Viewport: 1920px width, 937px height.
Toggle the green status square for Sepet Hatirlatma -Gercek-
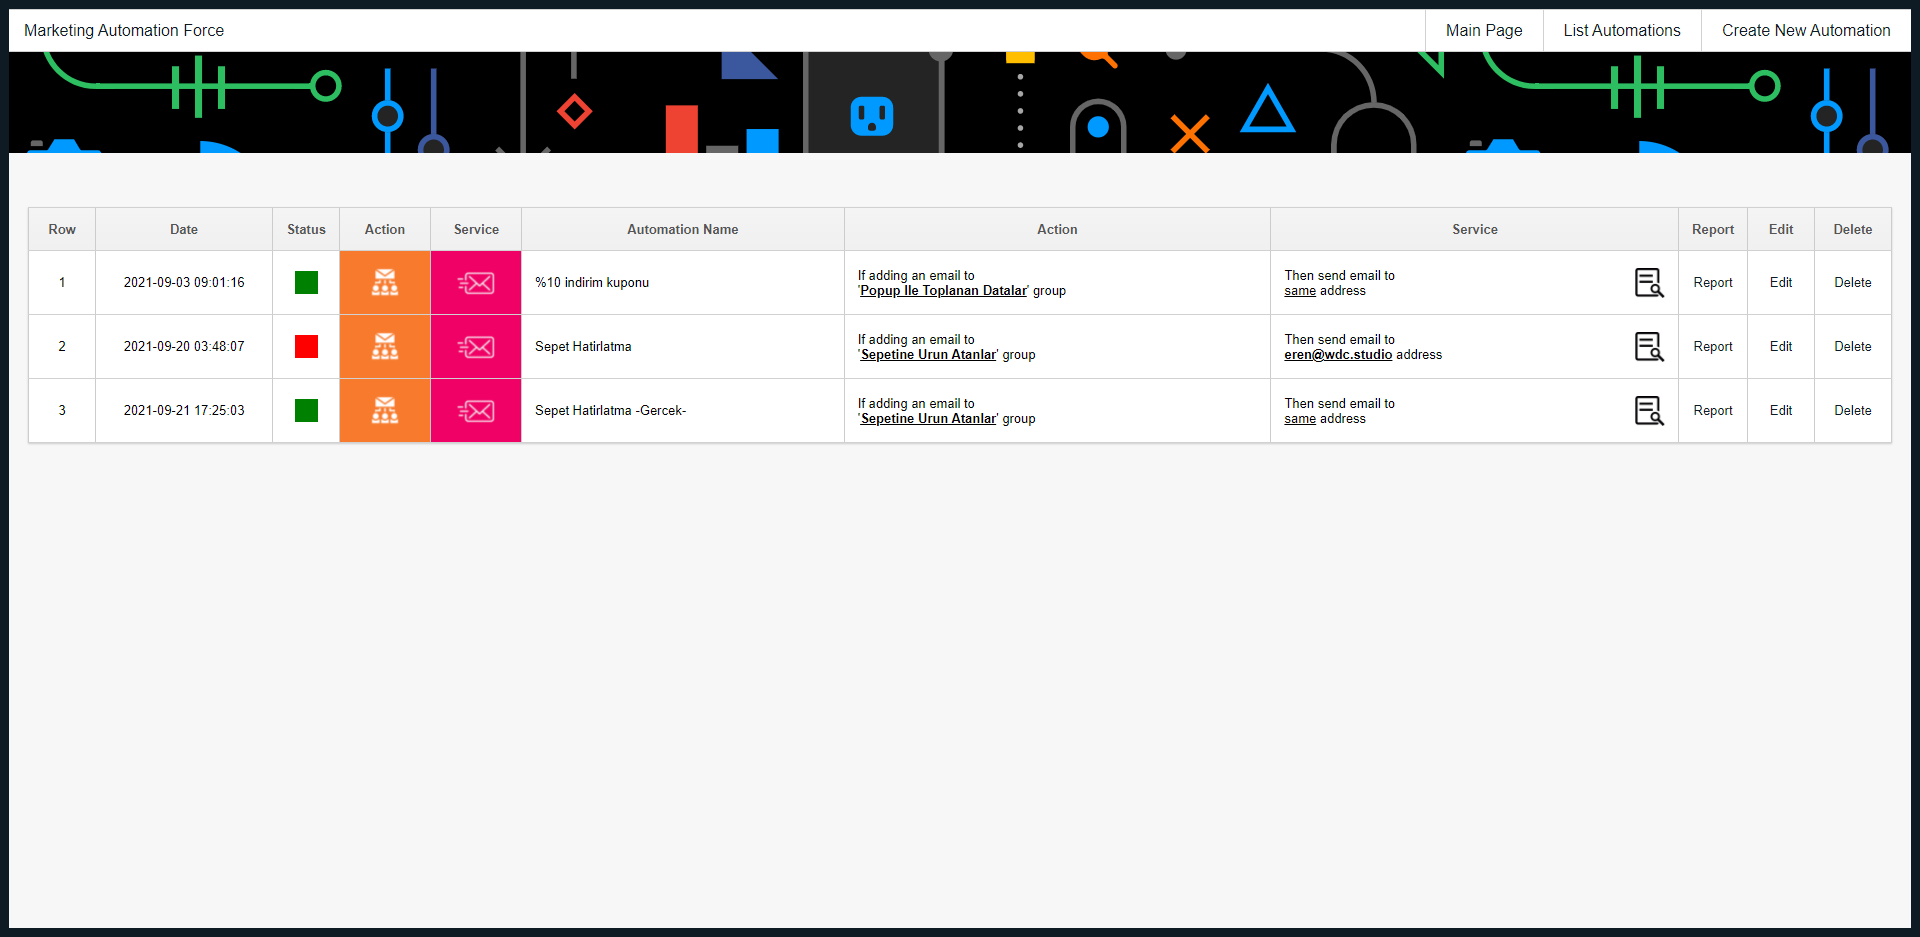pos(306,411)
